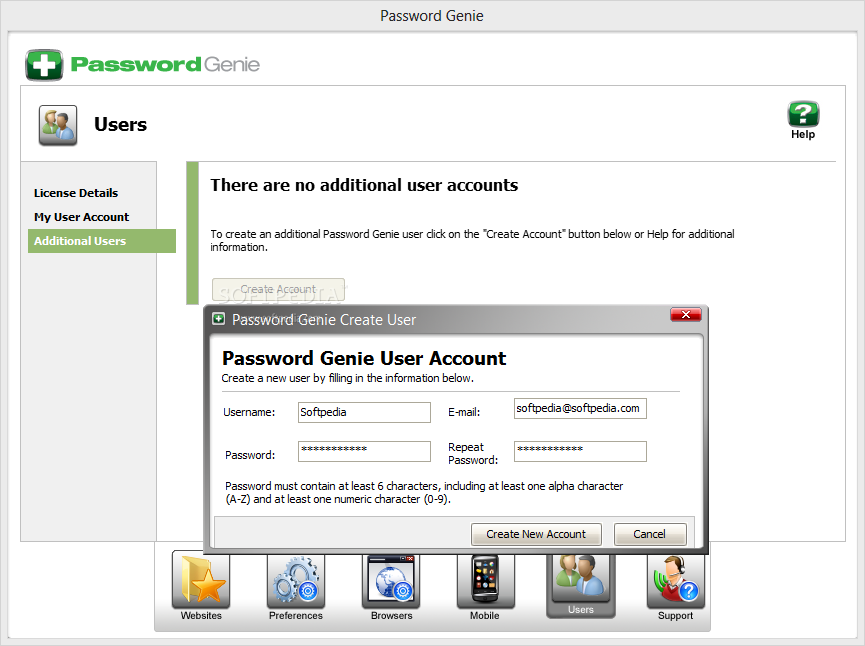Open My User Account in the sidebar
Screen dimensions: 865x646
82,217
